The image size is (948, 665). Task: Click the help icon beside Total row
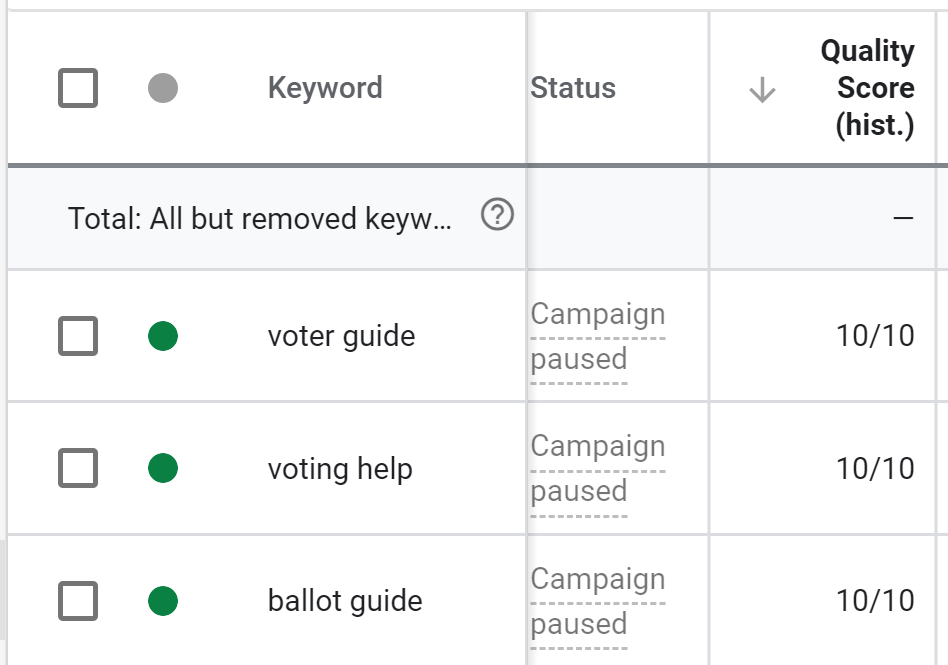497,214
